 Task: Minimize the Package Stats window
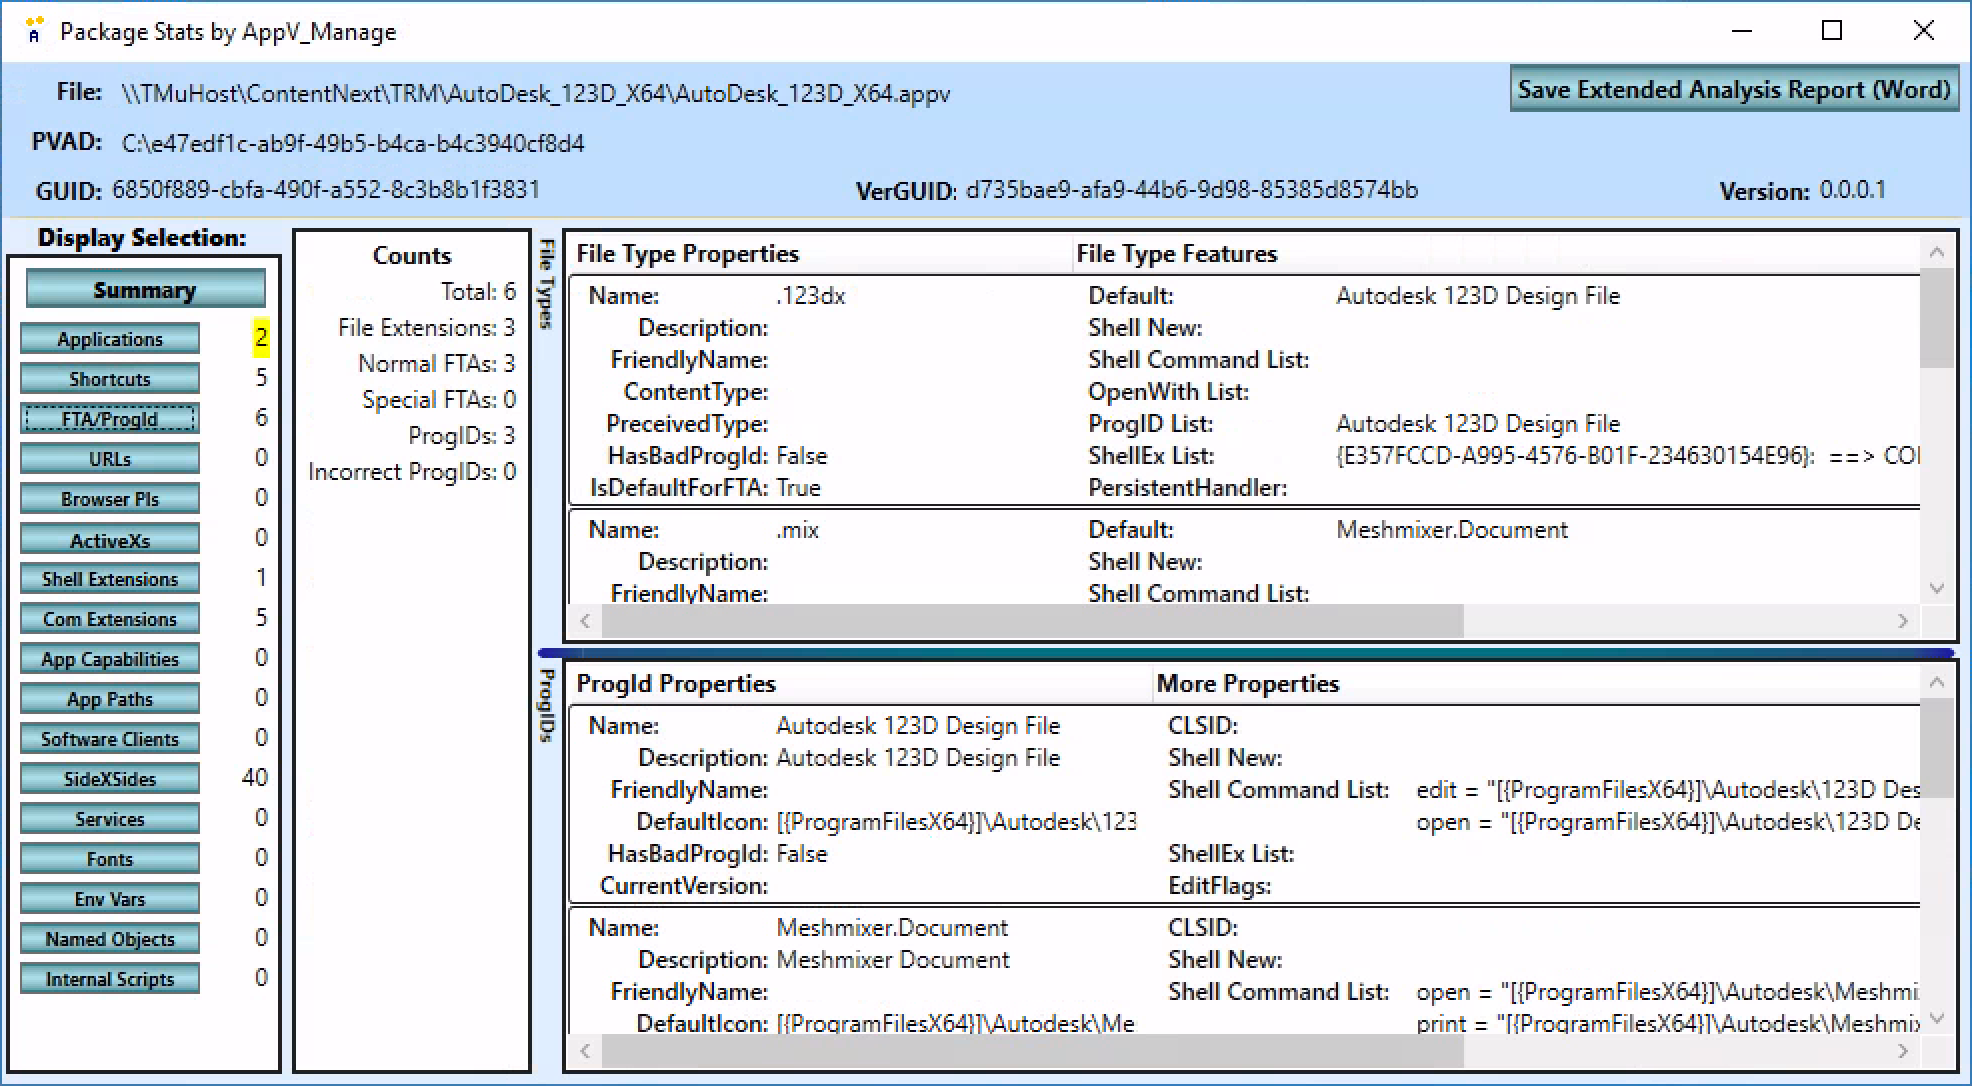1742,31
